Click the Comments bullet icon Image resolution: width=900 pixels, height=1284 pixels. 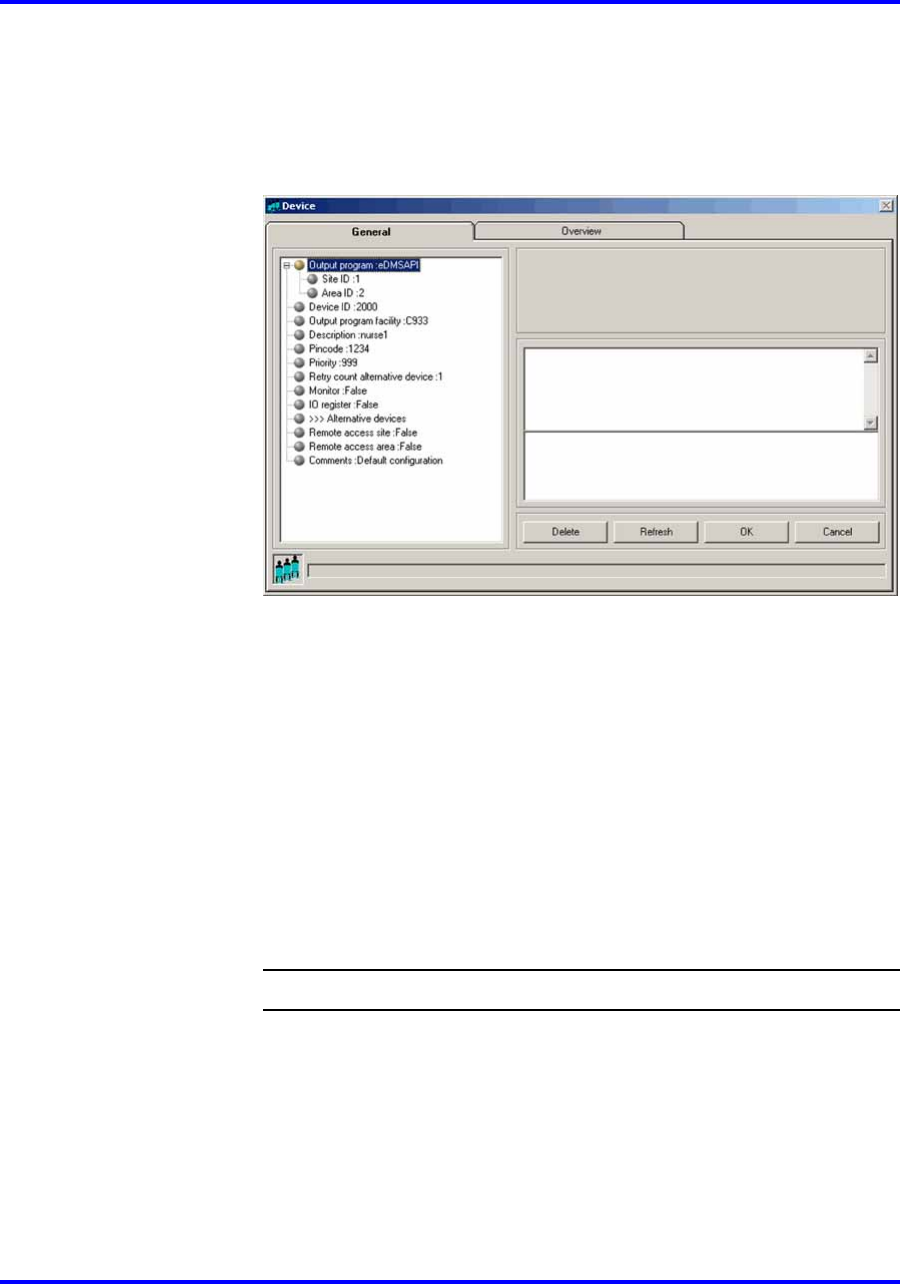[x=299, y=460]
